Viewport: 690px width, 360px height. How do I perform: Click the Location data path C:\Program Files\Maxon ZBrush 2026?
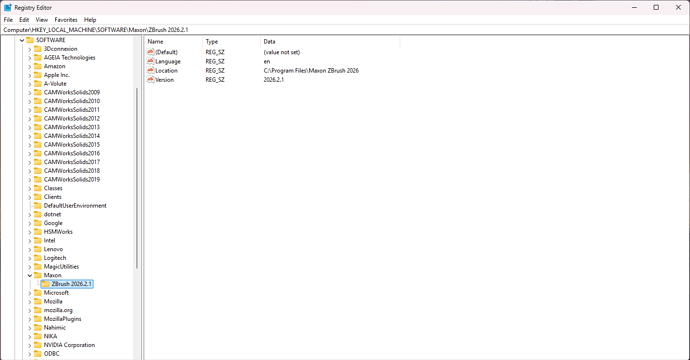click(x=311, y=70)
